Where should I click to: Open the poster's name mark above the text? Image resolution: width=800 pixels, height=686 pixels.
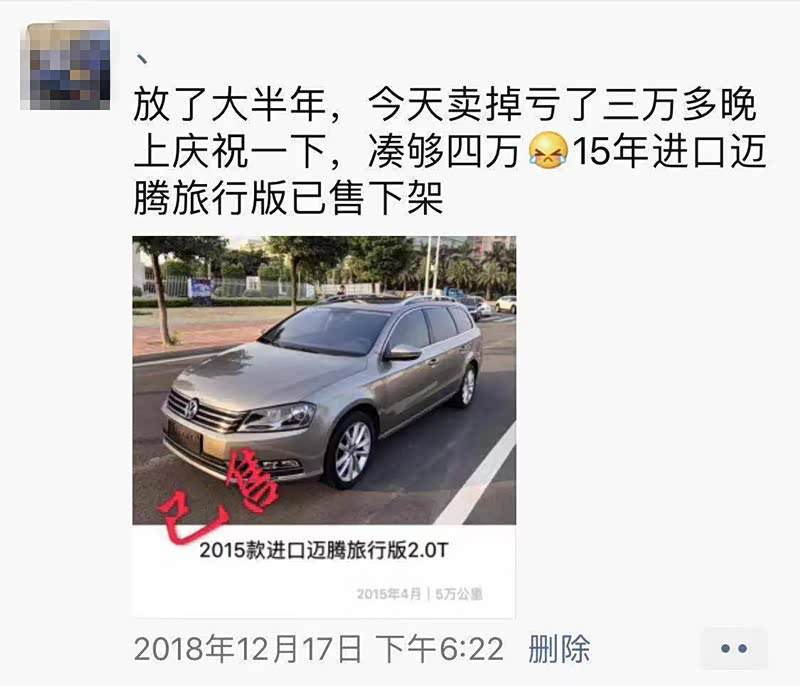[142, 59]
